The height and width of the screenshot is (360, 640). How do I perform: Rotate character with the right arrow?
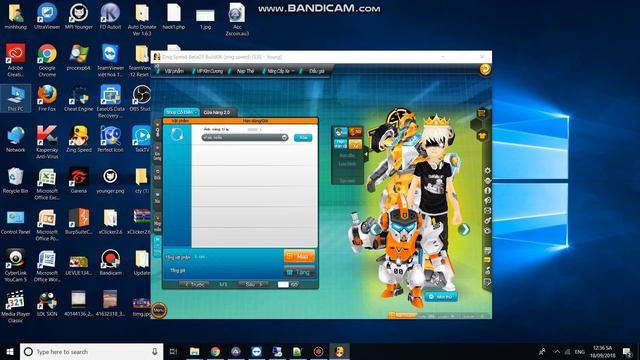click(x=464, y=229)
